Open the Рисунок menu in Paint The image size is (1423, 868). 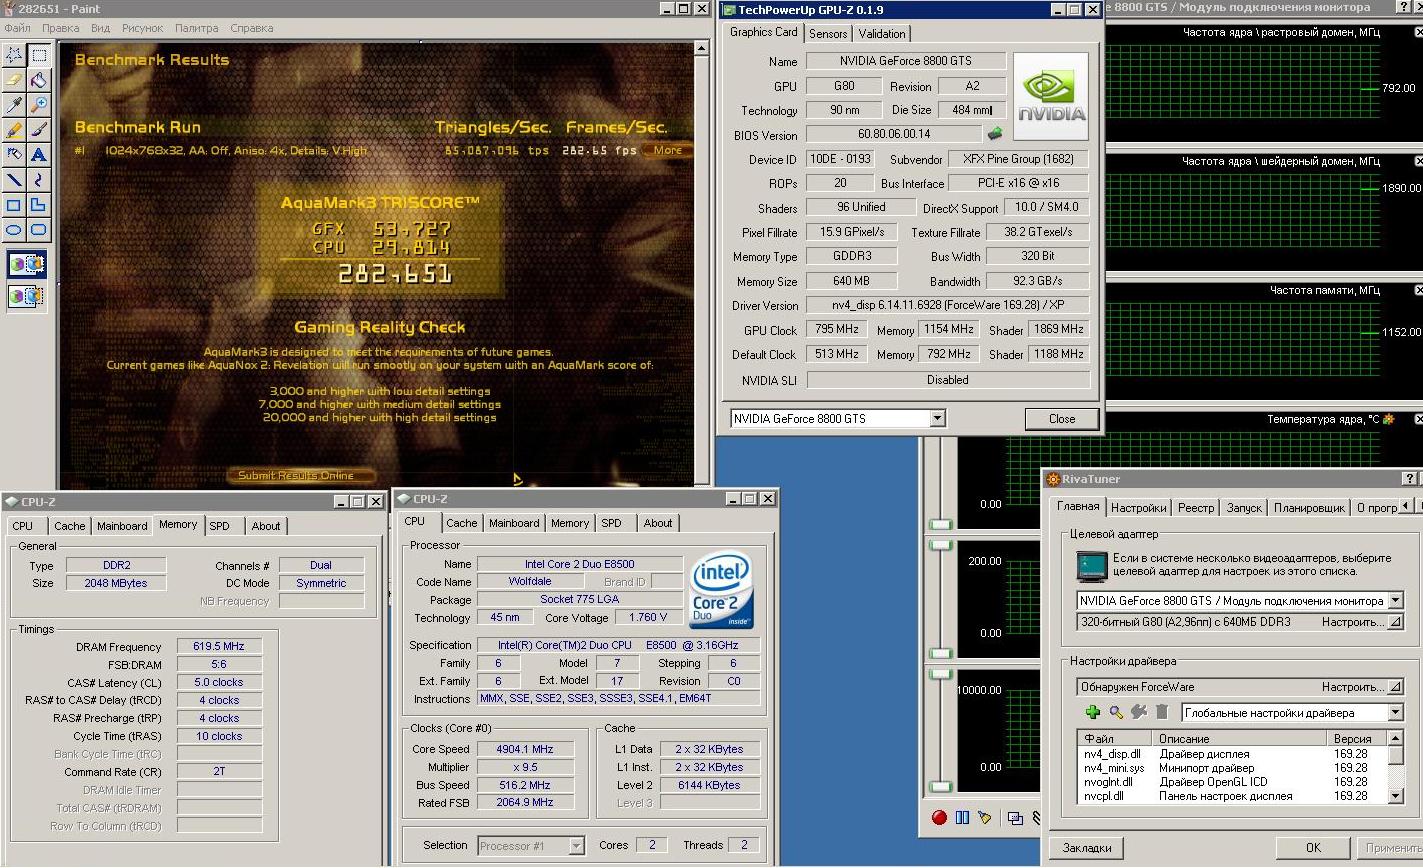(x=141, y=28)
